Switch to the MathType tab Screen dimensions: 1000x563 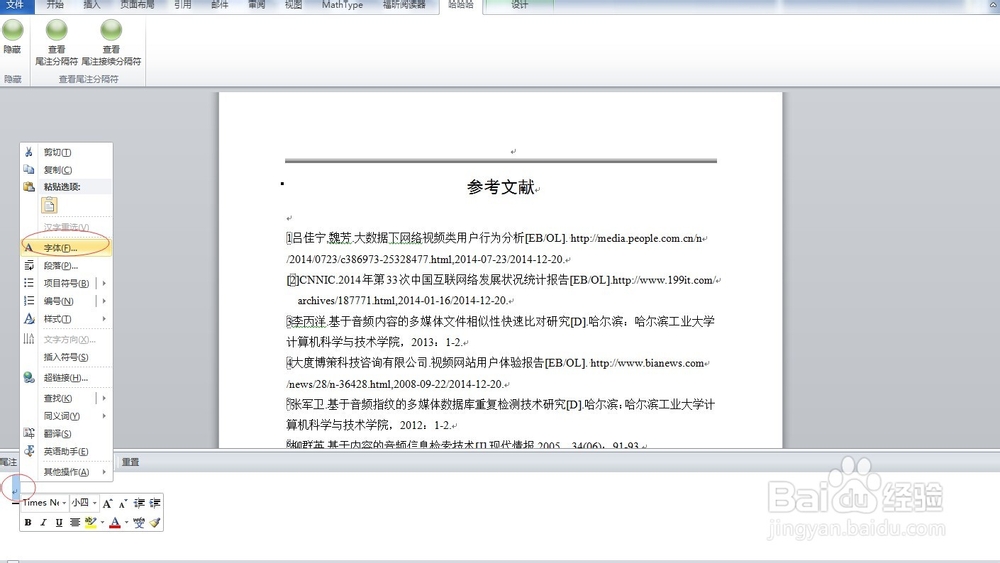click(x=342, y=5)
